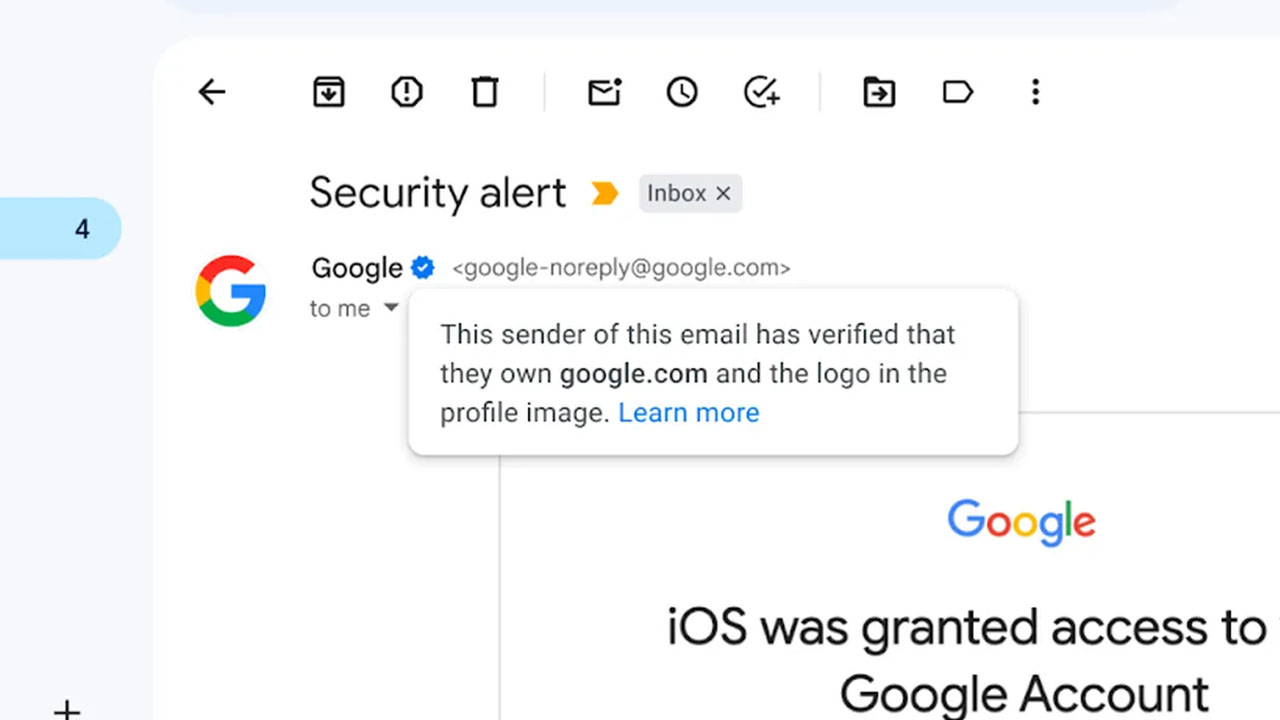Expand the 'to me' recipient details

391,308
